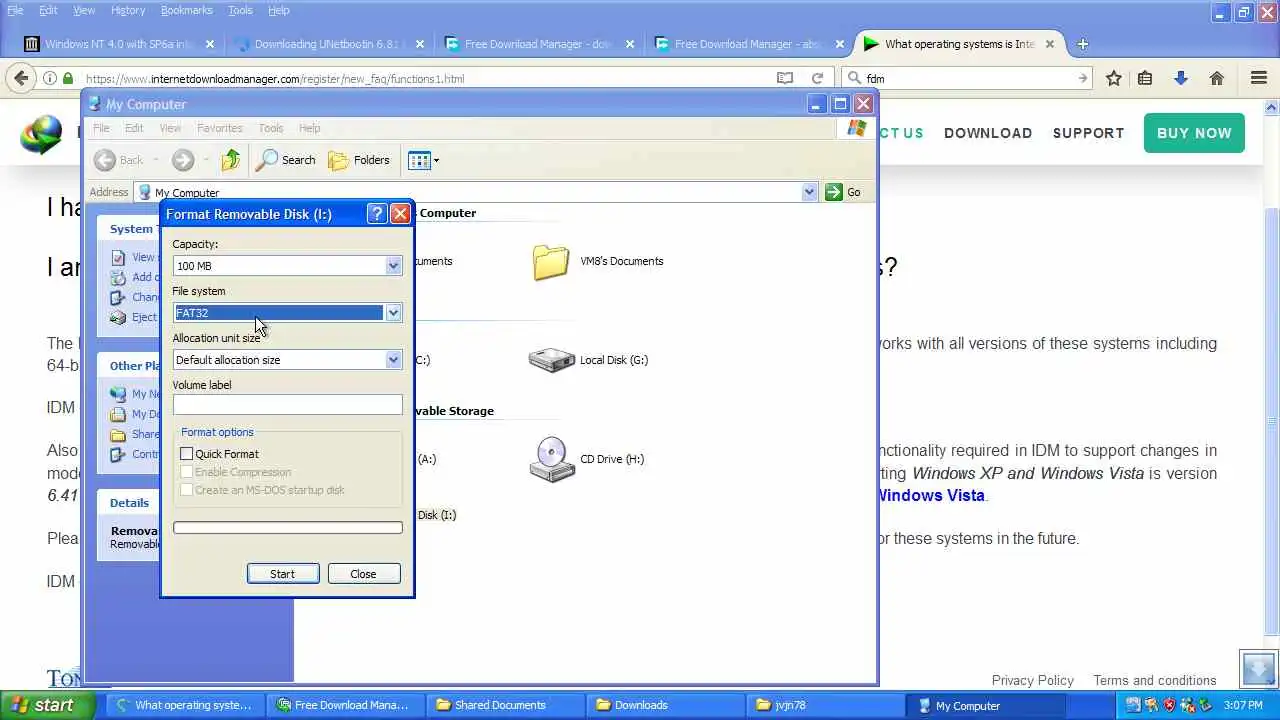Screen dimensions: 1280x720
Task: Click SUPPORT link on IDM site
Action: click(1088, 133)
